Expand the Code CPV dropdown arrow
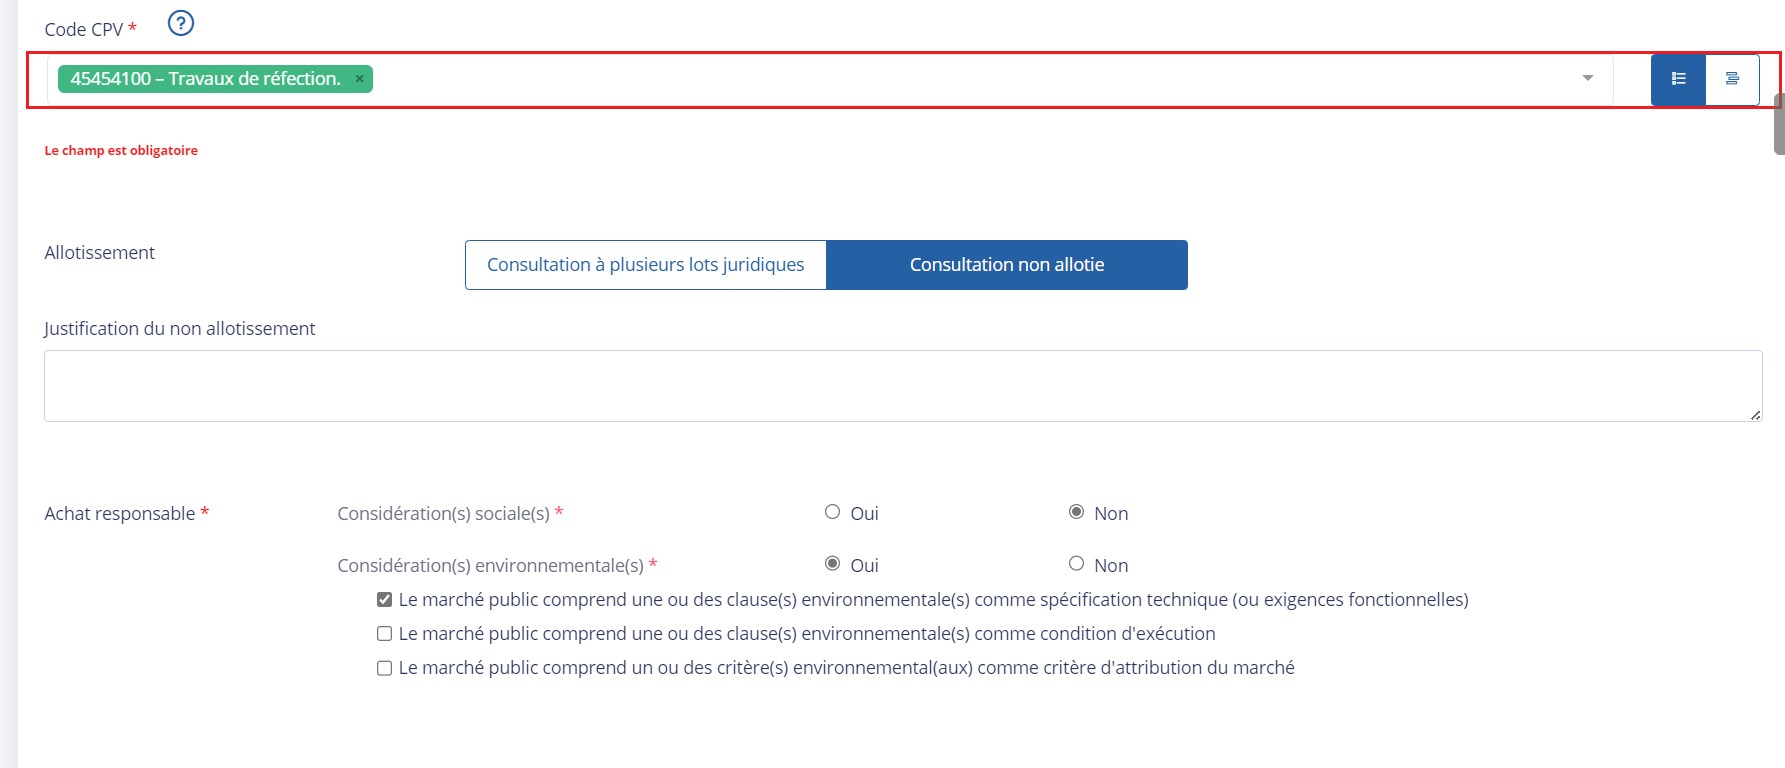The height and width of the screenshot is (768, 1785). click(x=1587, y=78)
